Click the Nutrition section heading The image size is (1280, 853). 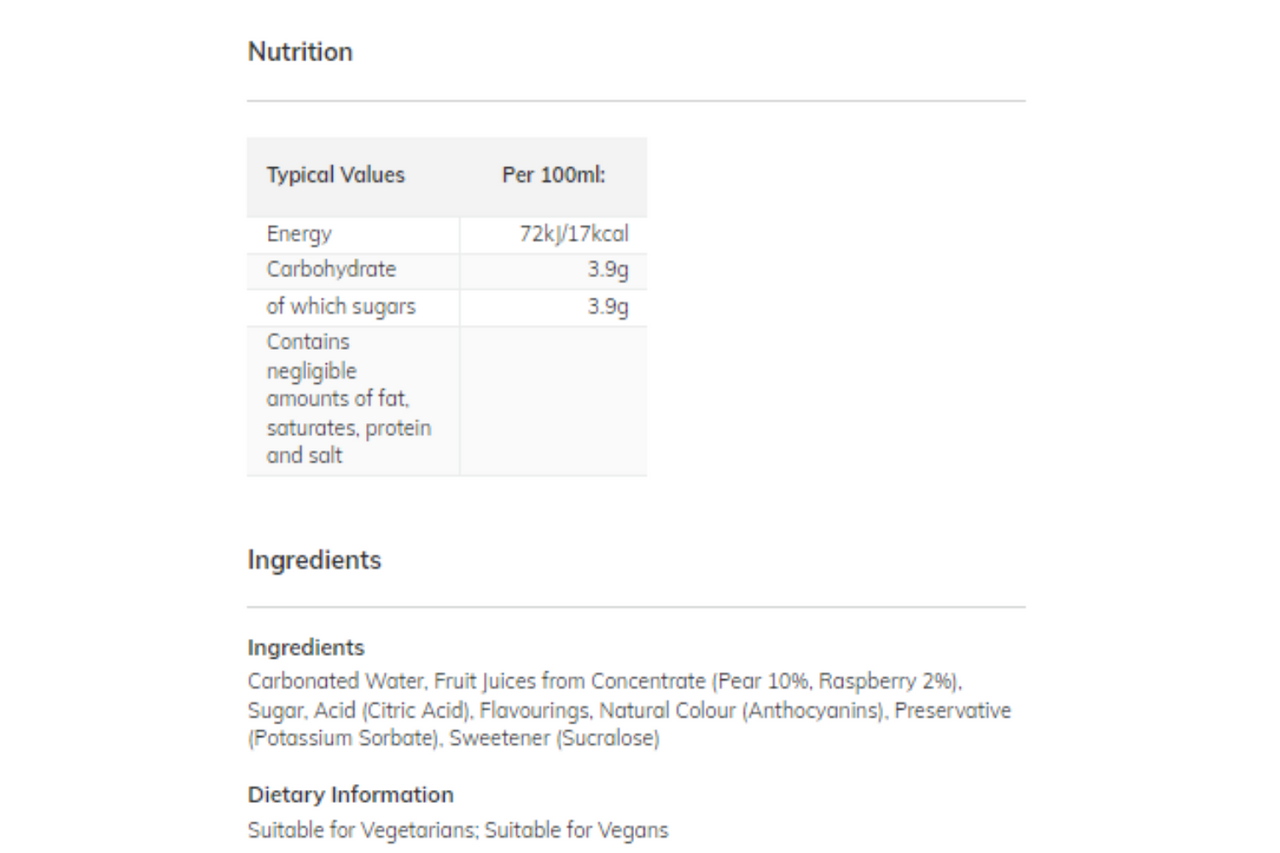tap(300, 52)
